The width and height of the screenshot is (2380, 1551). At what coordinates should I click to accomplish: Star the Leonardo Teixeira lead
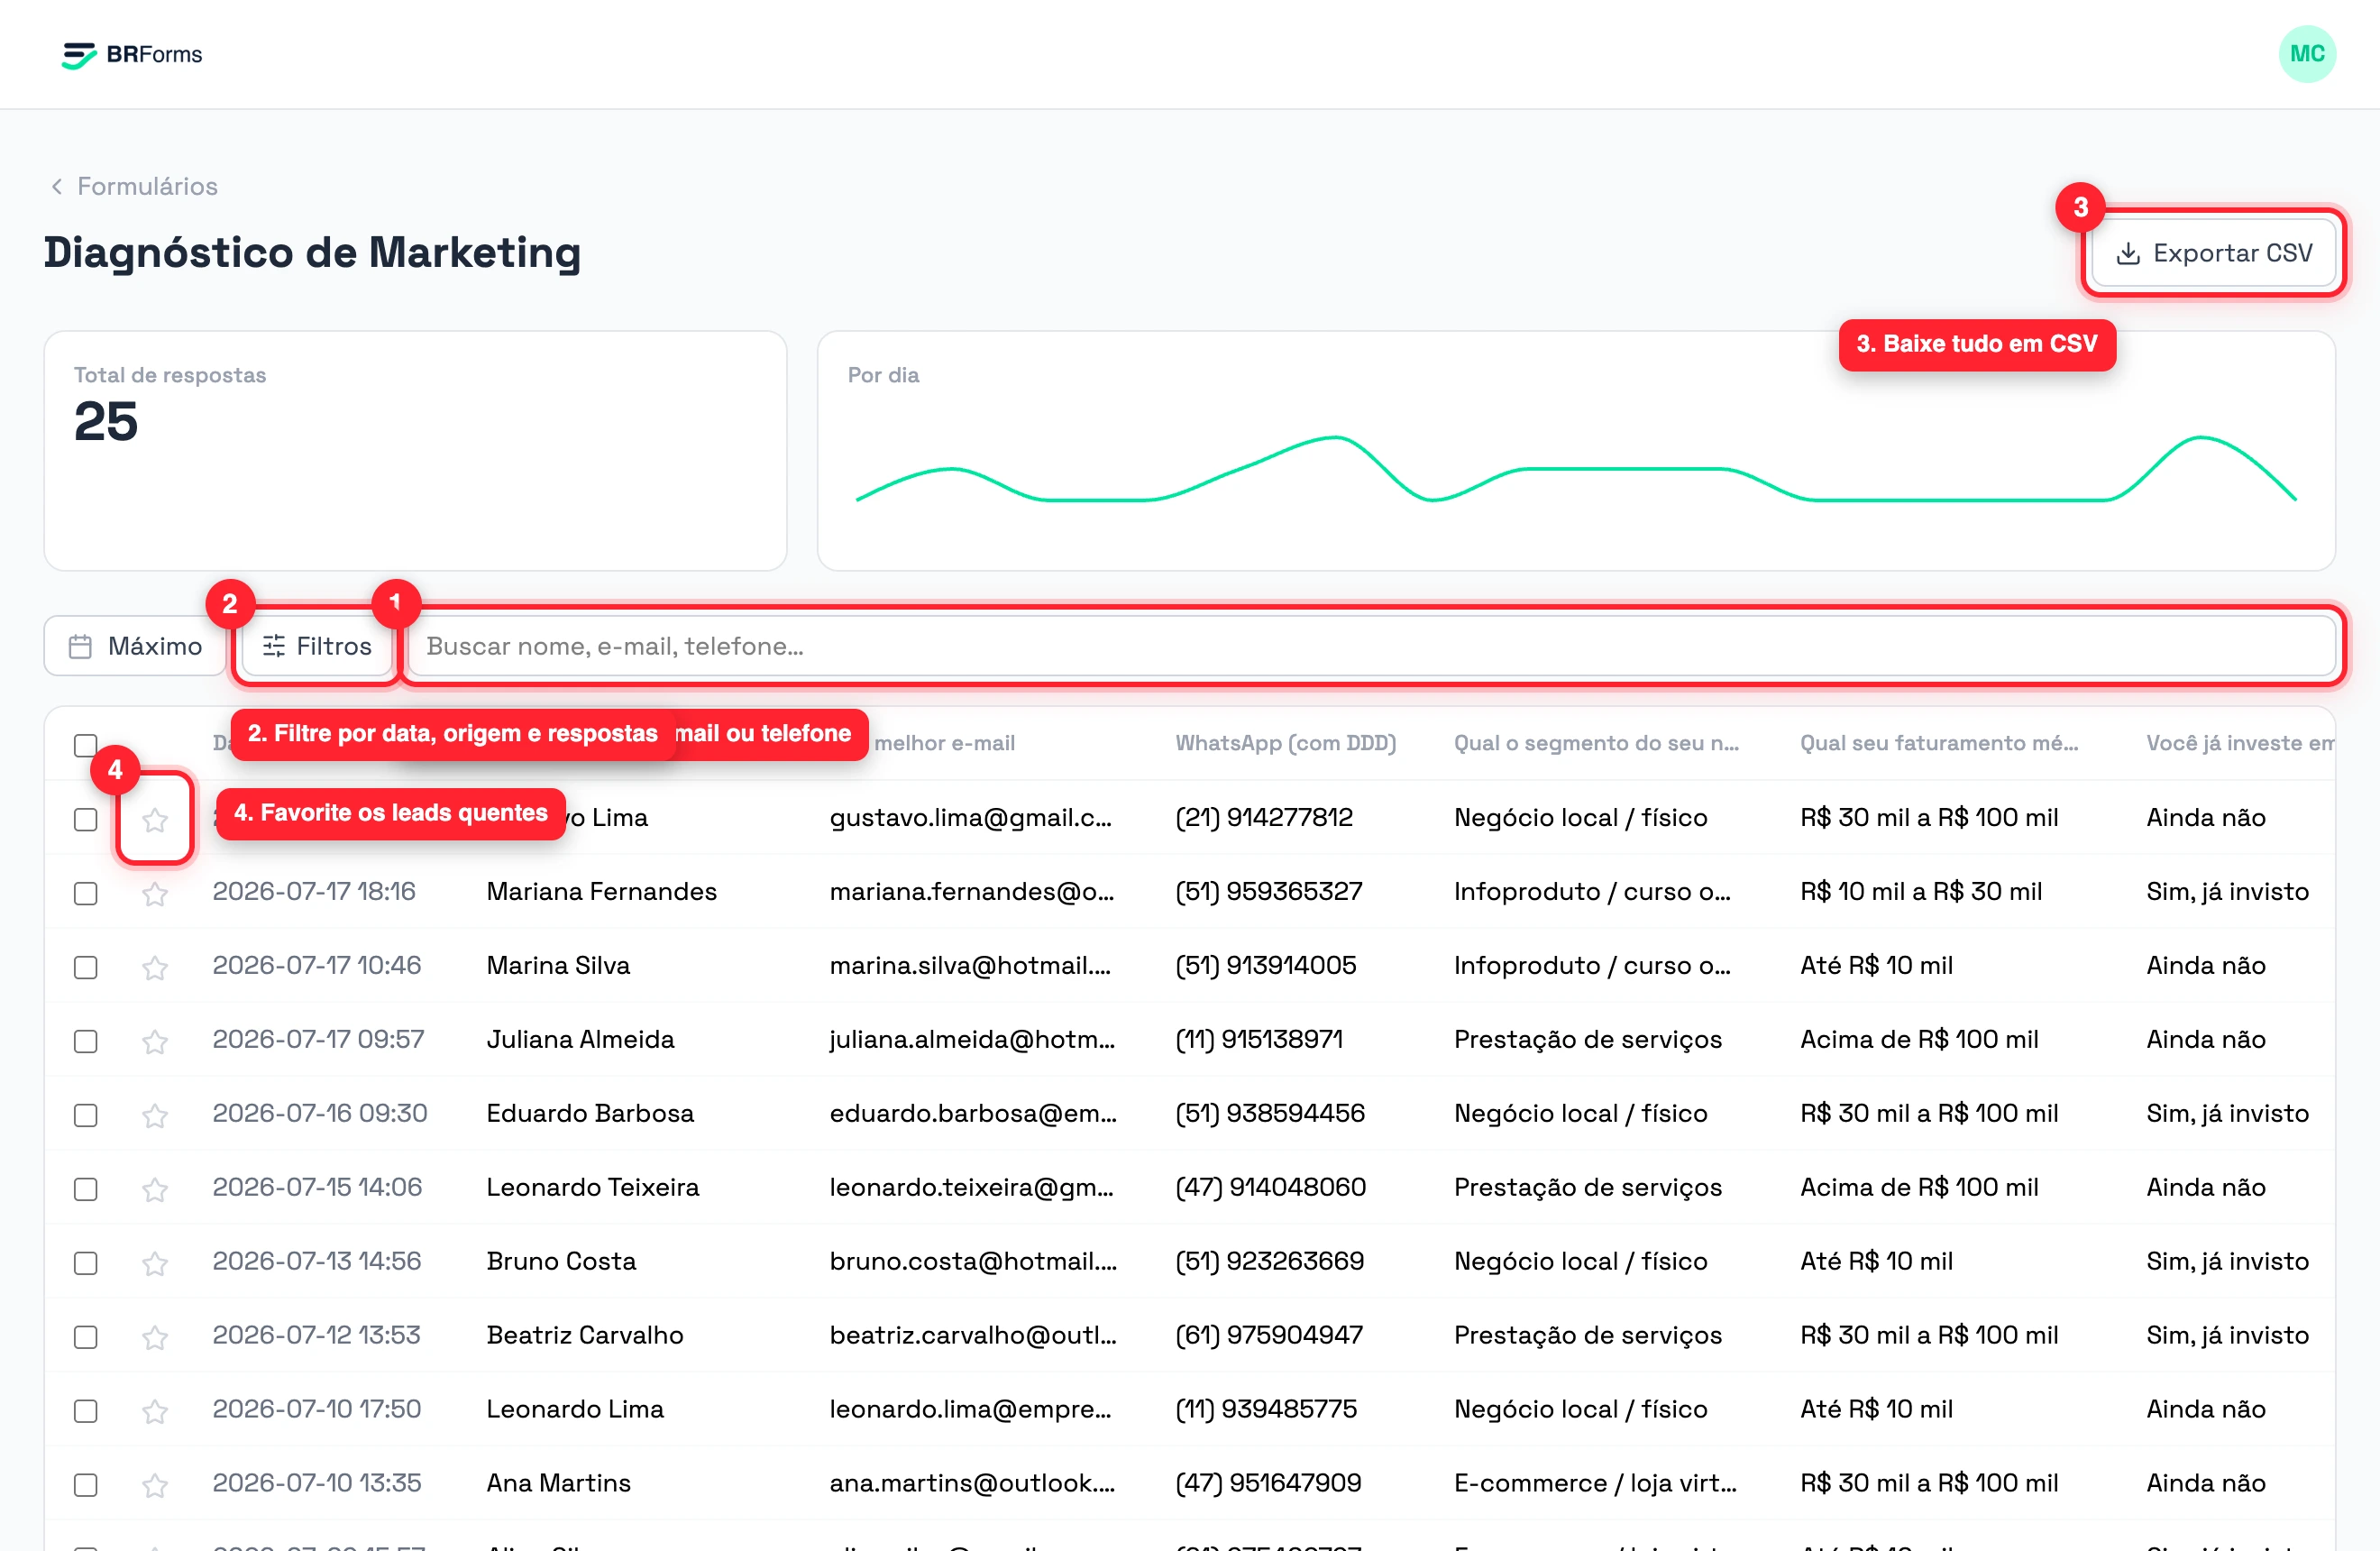click(x=155, y=1190)
